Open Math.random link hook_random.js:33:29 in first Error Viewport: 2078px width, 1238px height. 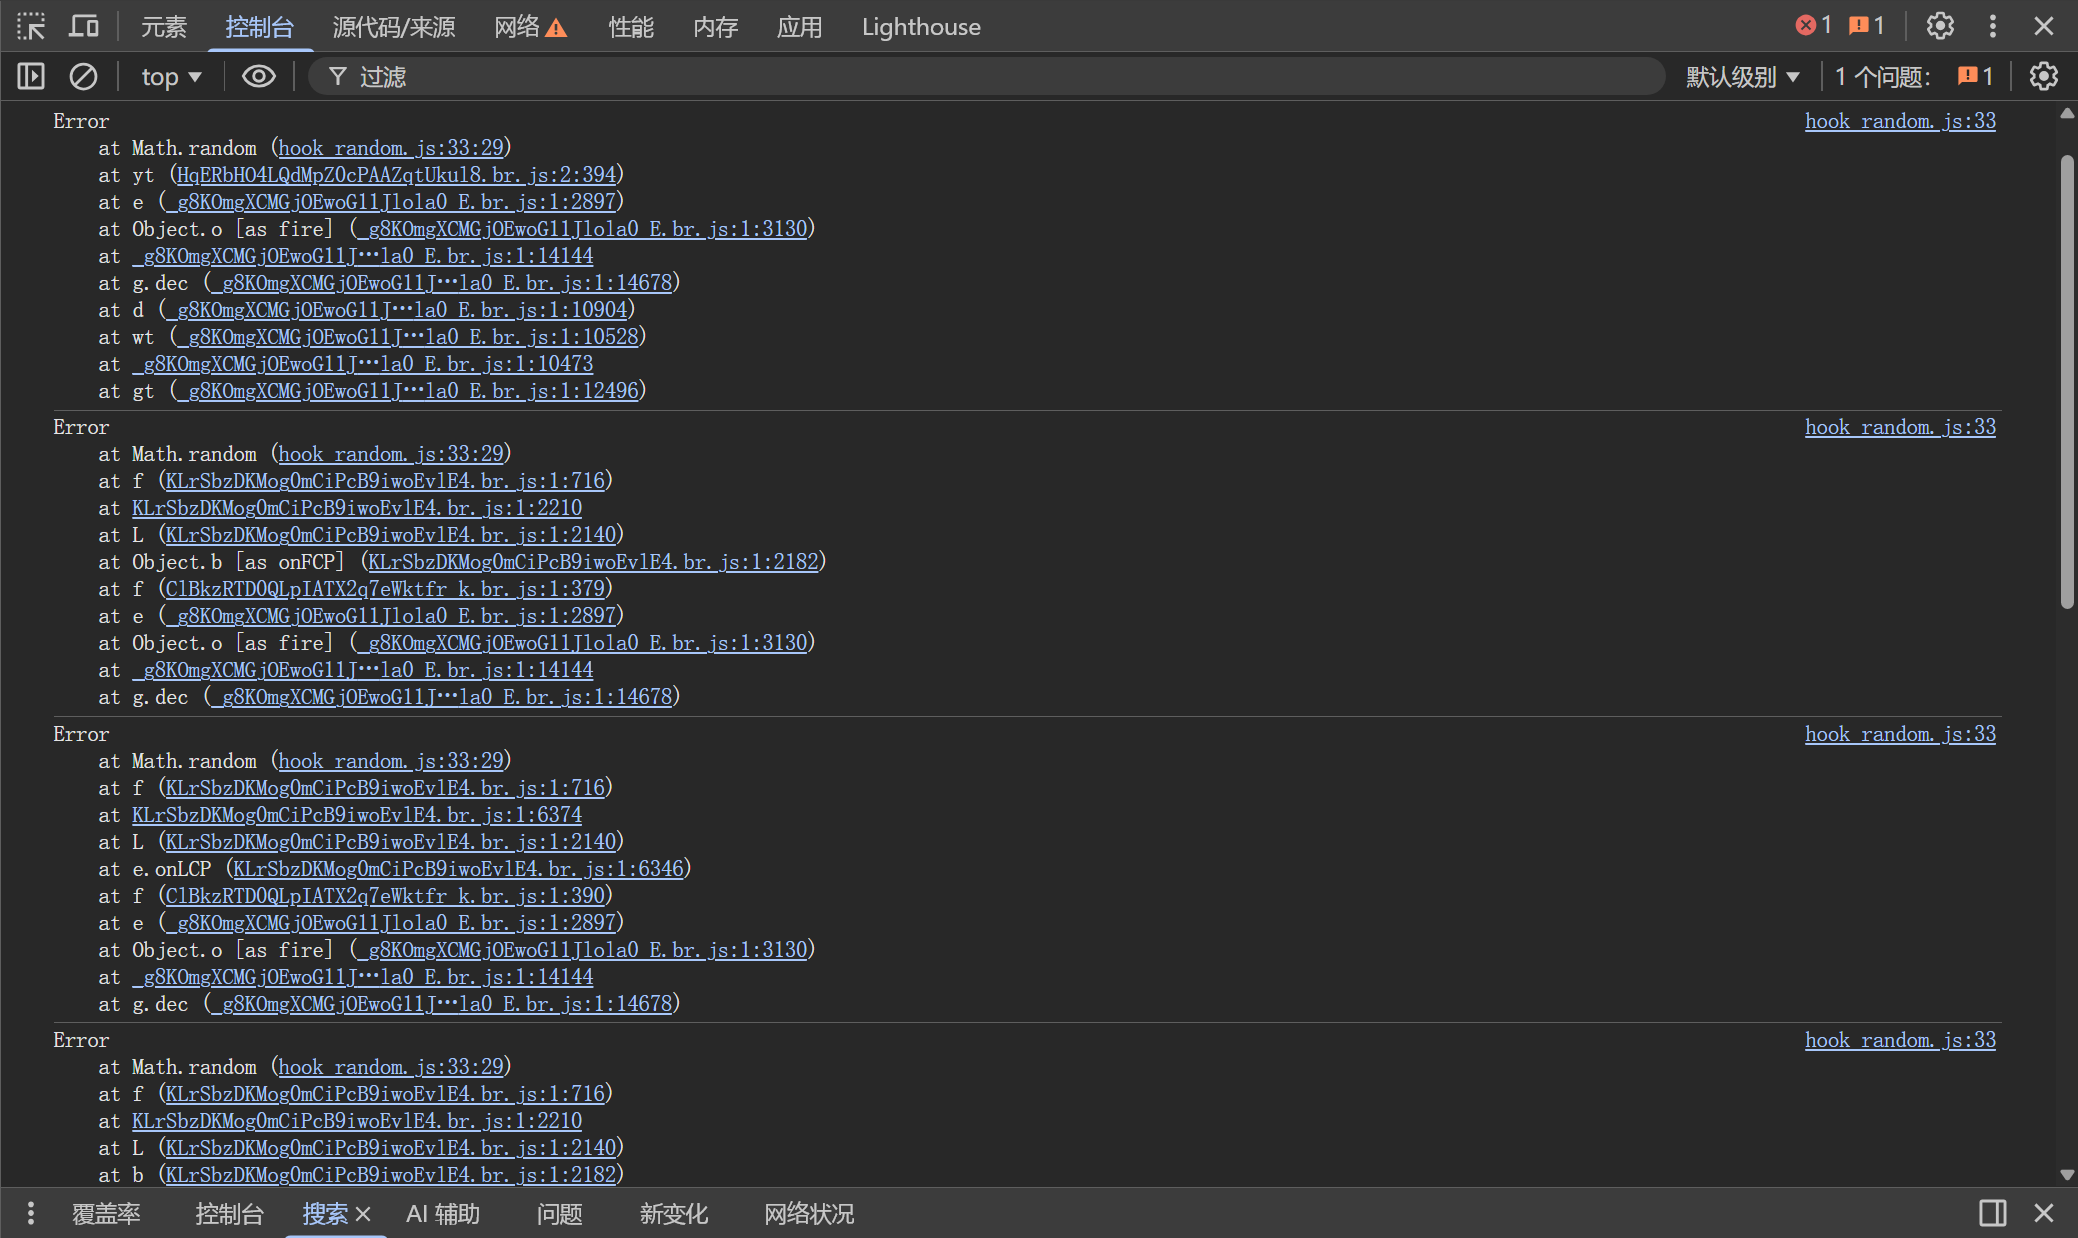click(391, 148)
